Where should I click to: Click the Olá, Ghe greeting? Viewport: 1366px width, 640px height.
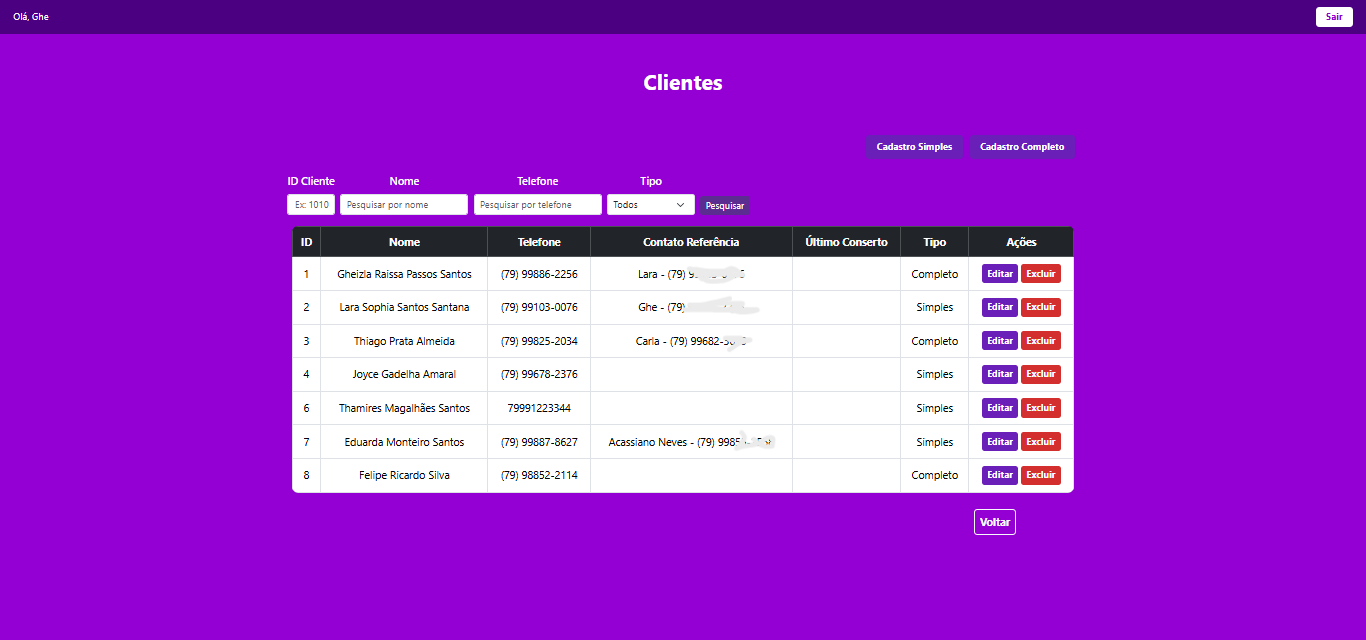(x=31, y=17)
